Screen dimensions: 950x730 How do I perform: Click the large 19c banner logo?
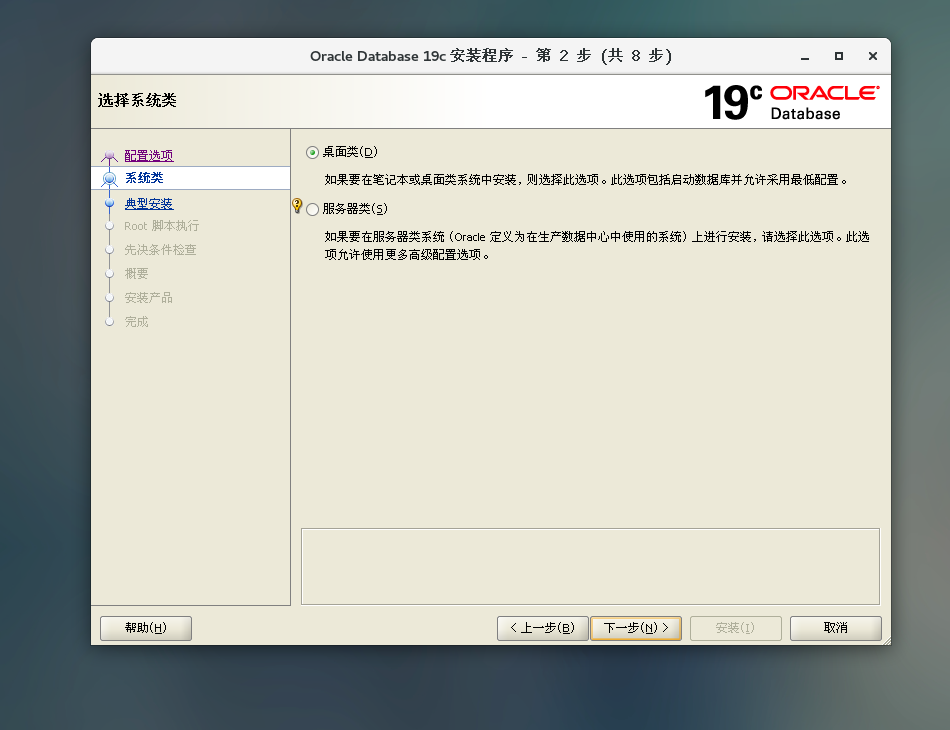click(x=729, y=100)
